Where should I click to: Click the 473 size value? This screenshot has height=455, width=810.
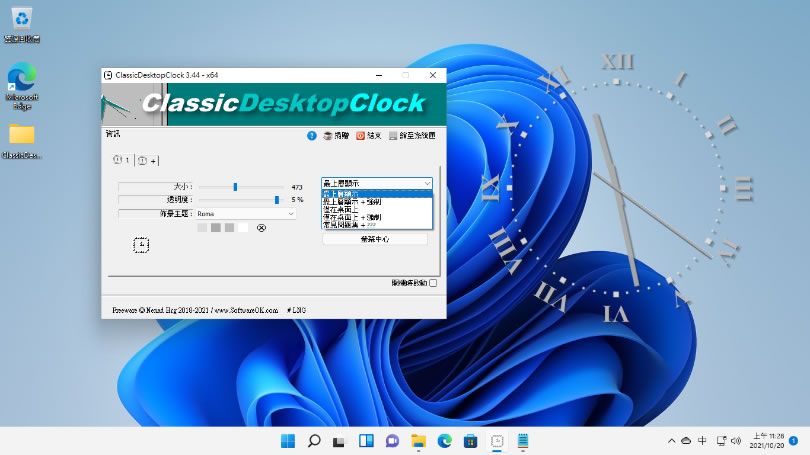click(297, 187)
